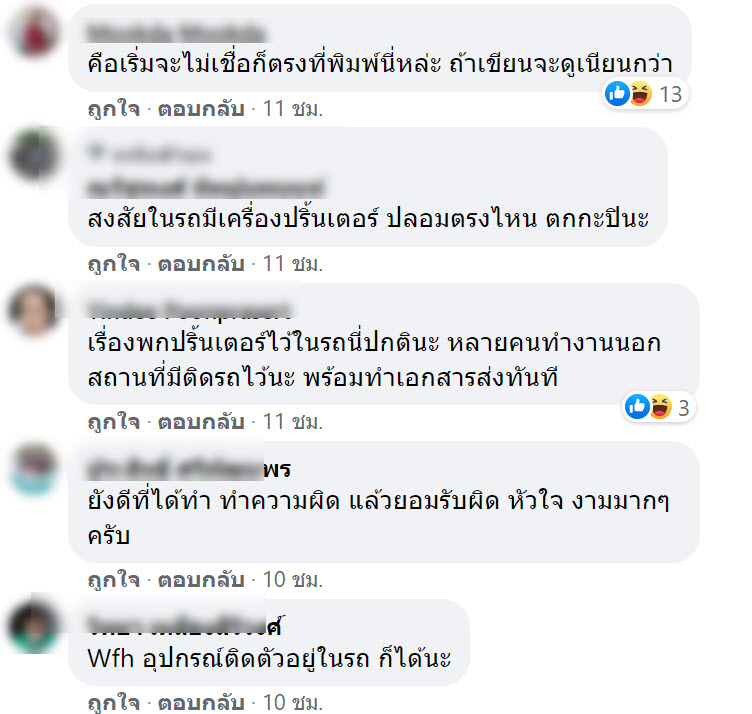Click ตอบกลับ below the Wfh comment
Screen dimensions: 752x714
click(201, 703)
